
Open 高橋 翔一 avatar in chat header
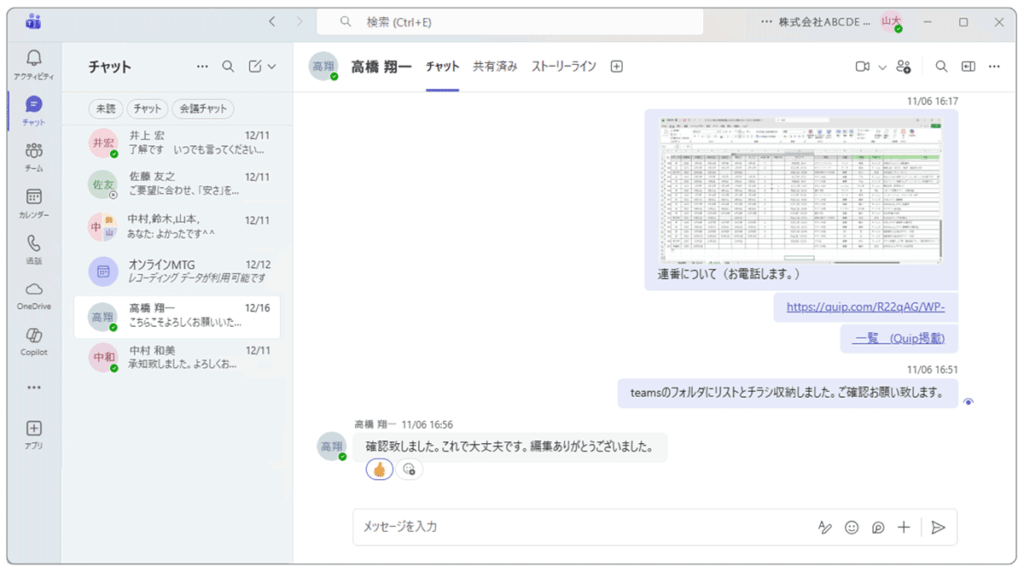pos(324,66)
